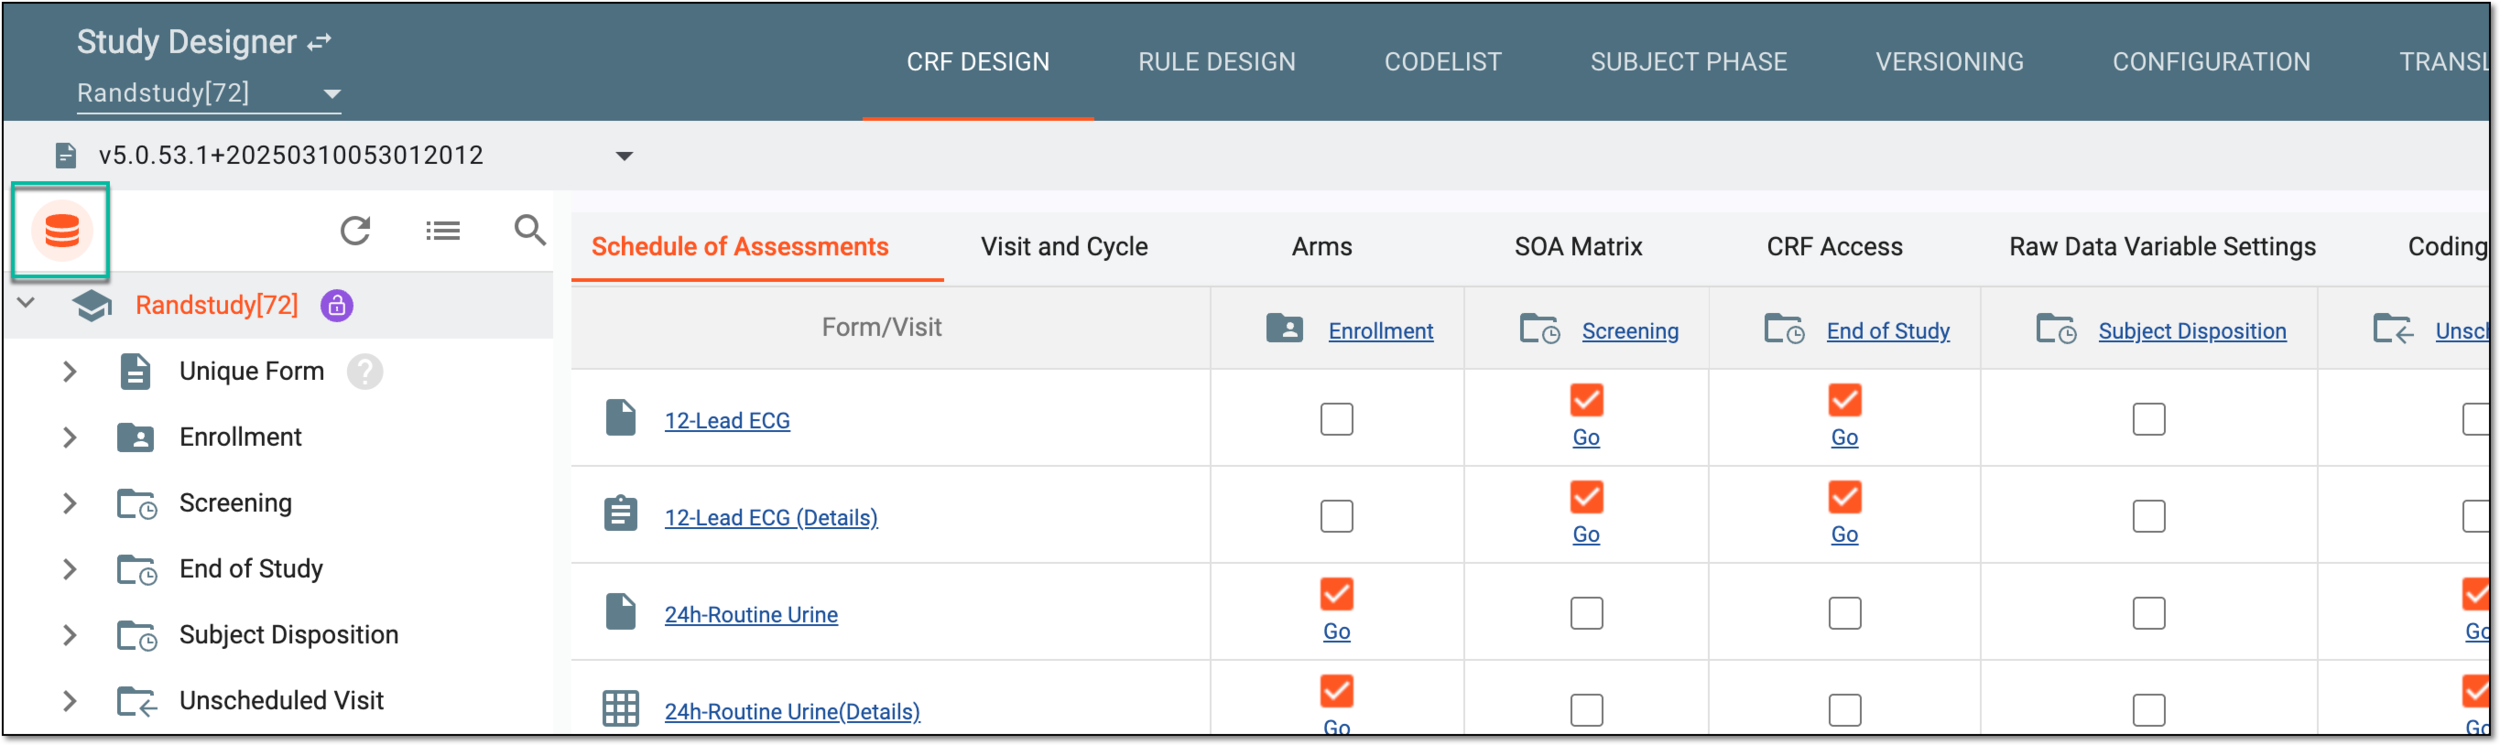
Task: Uncheck 12-Lead ECG under End of Study
Action: 1844,400
